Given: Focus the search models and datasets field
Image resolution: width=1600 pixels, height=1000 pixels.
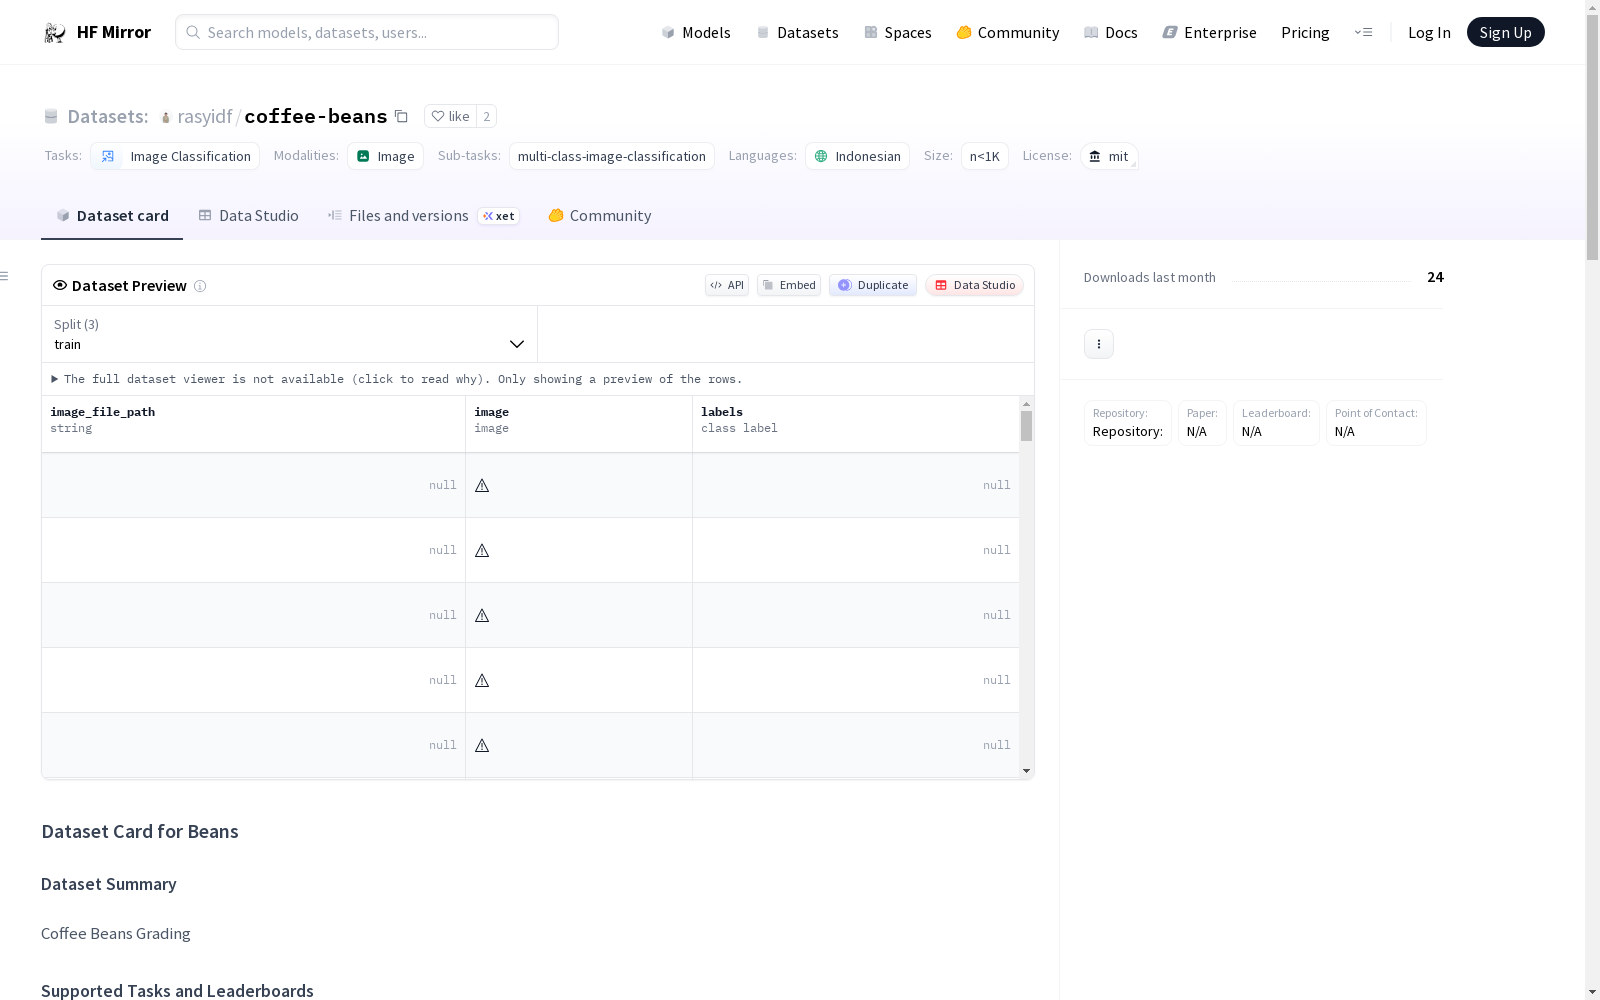Looking at the screenshot, I should 367,32.
